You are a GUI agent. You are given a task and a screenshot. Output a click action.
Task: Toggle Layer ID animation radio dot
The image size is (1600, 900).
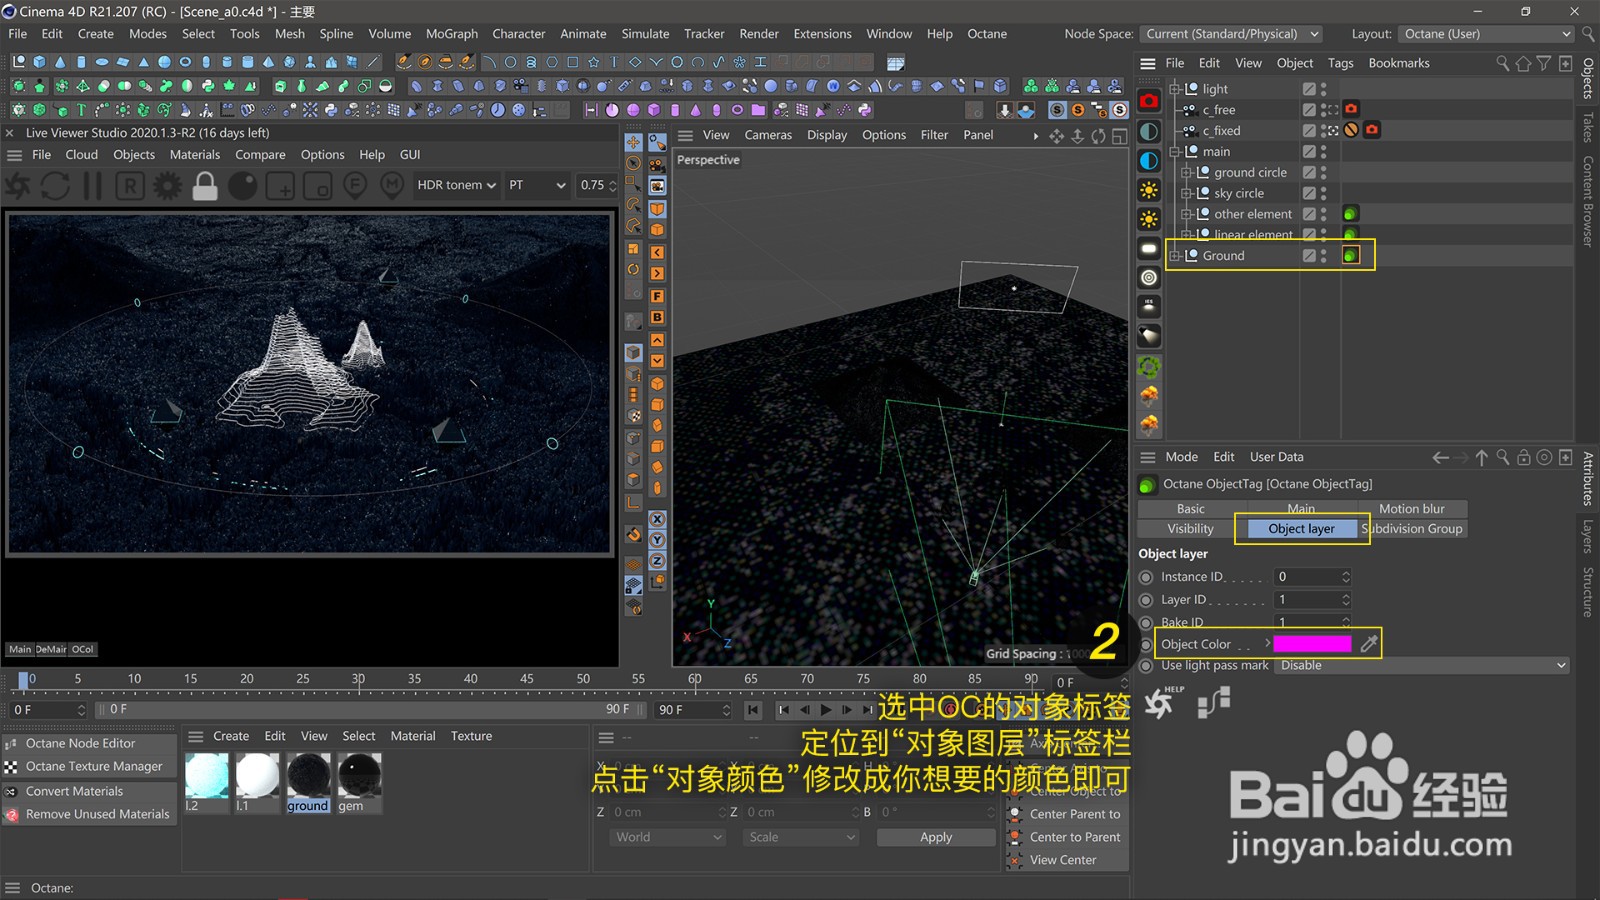1146,600
